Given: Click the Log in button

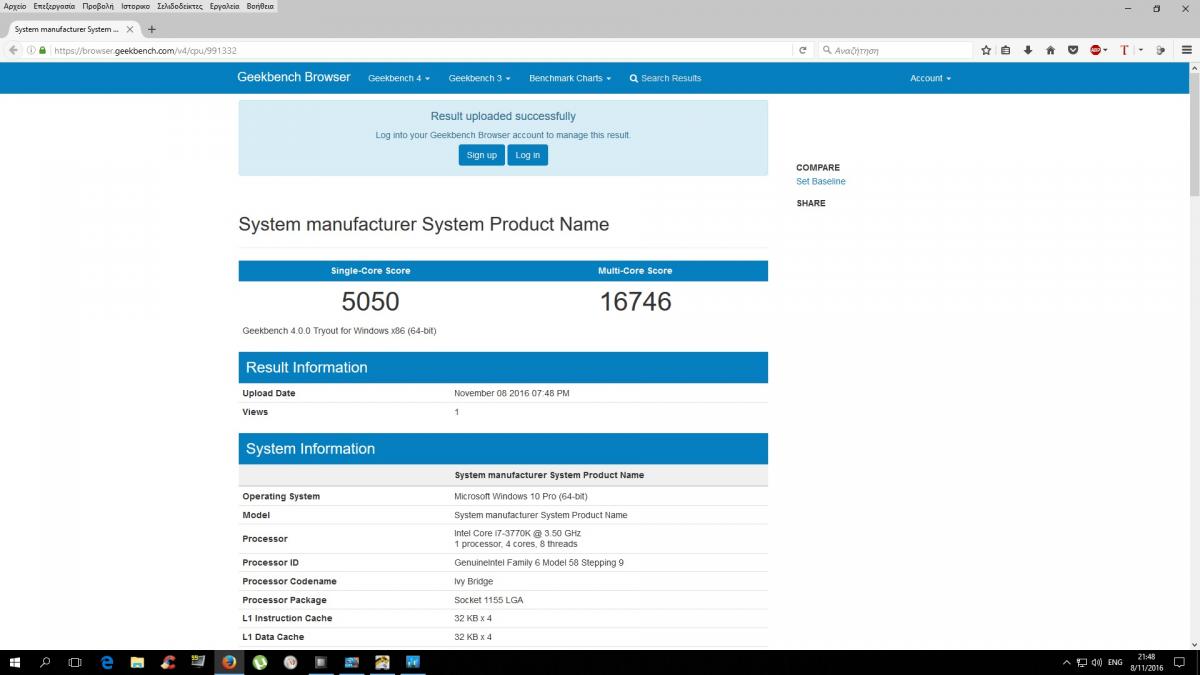Looking at the screenshot, I should 528,155.
